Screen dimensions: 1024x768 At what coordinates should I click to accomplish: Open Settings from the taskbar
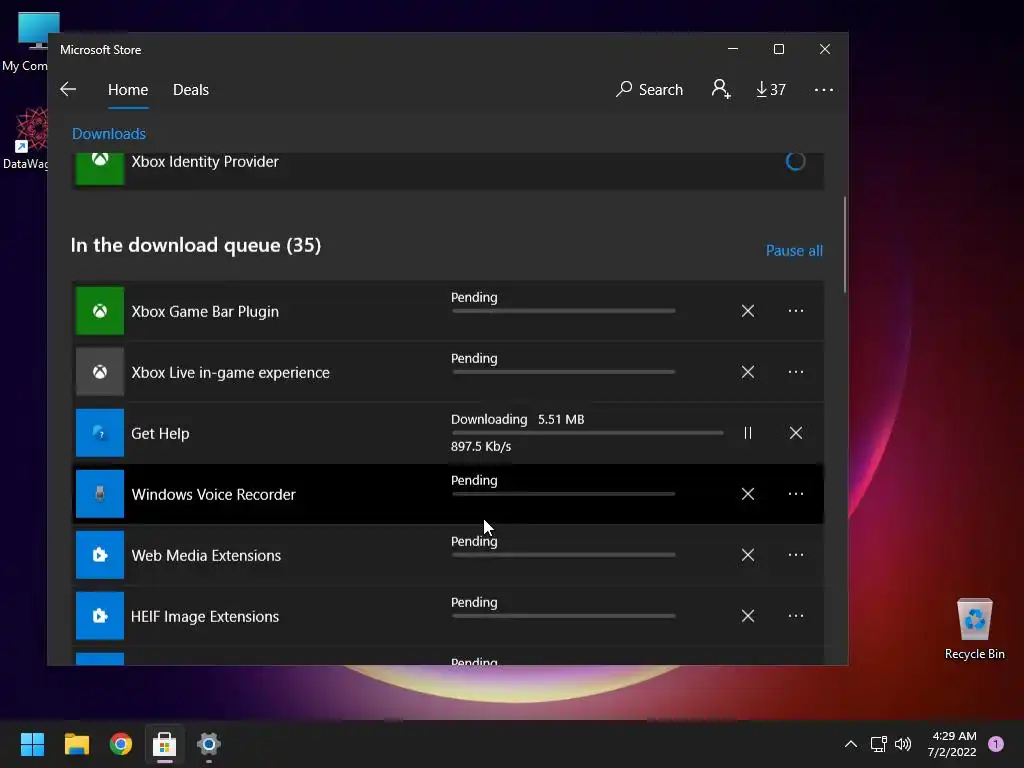pyautogui.click(x=209, y=744)
